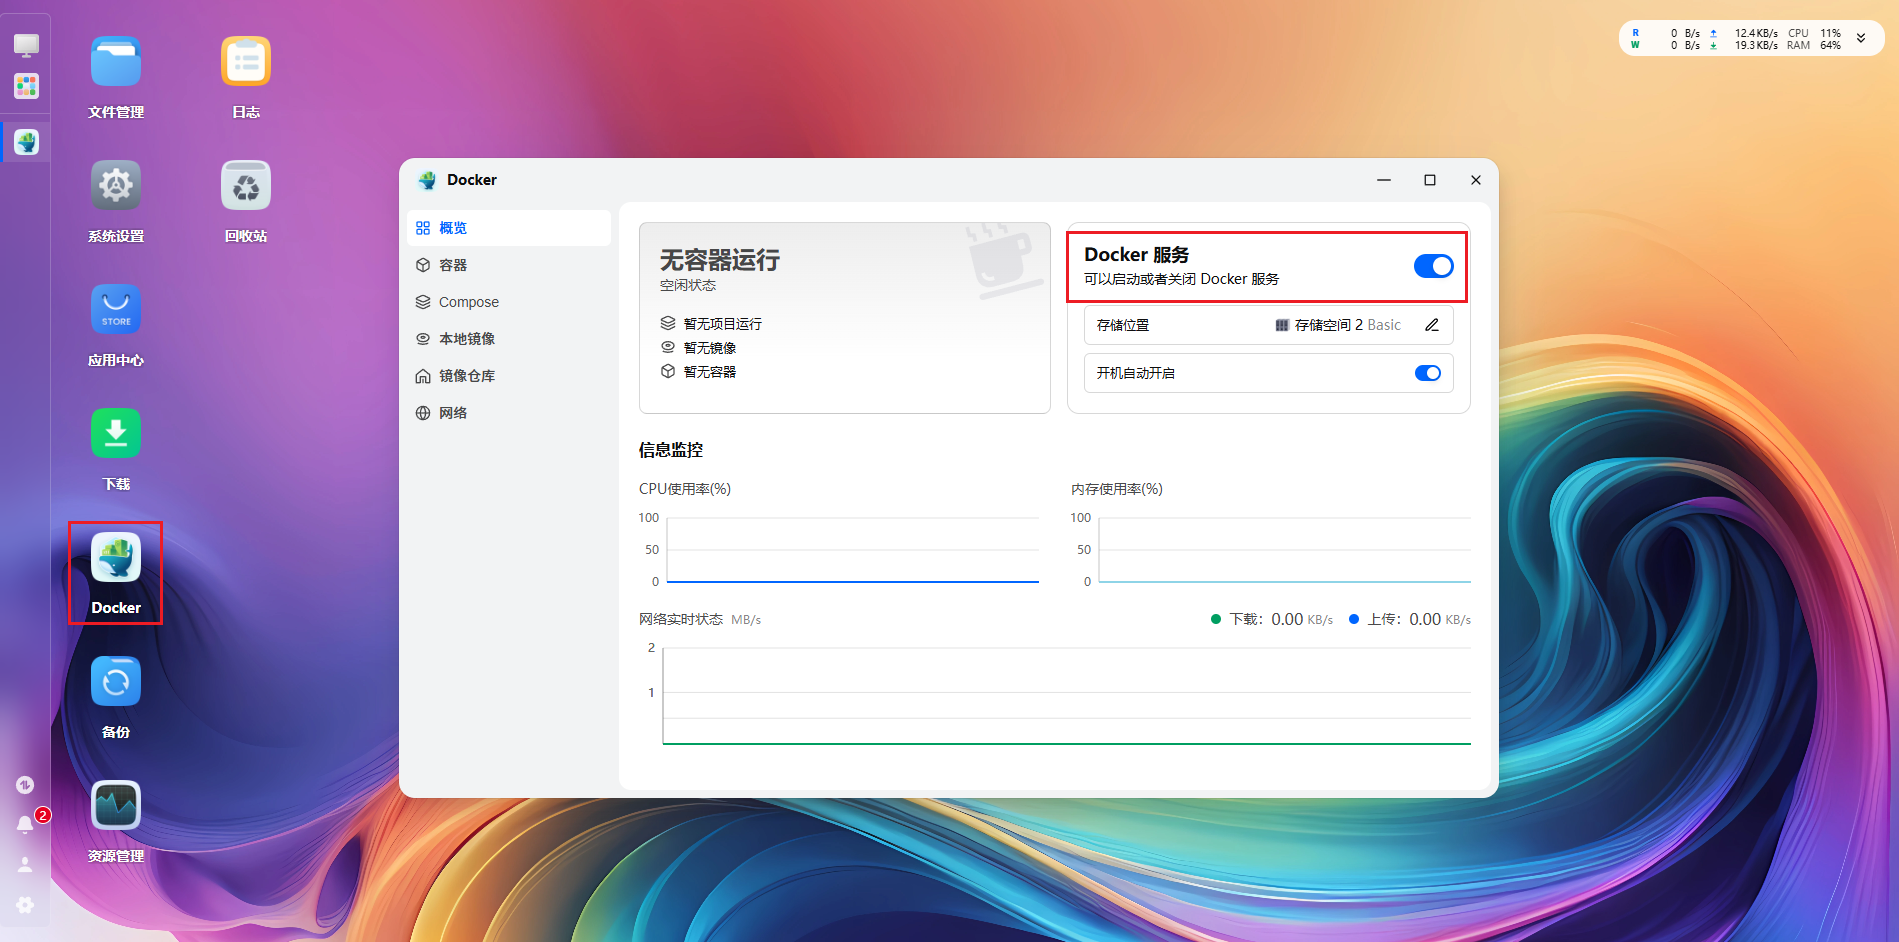Select the 暂无镜像 line
The image size is (1899, 942).
coord(698,348)
